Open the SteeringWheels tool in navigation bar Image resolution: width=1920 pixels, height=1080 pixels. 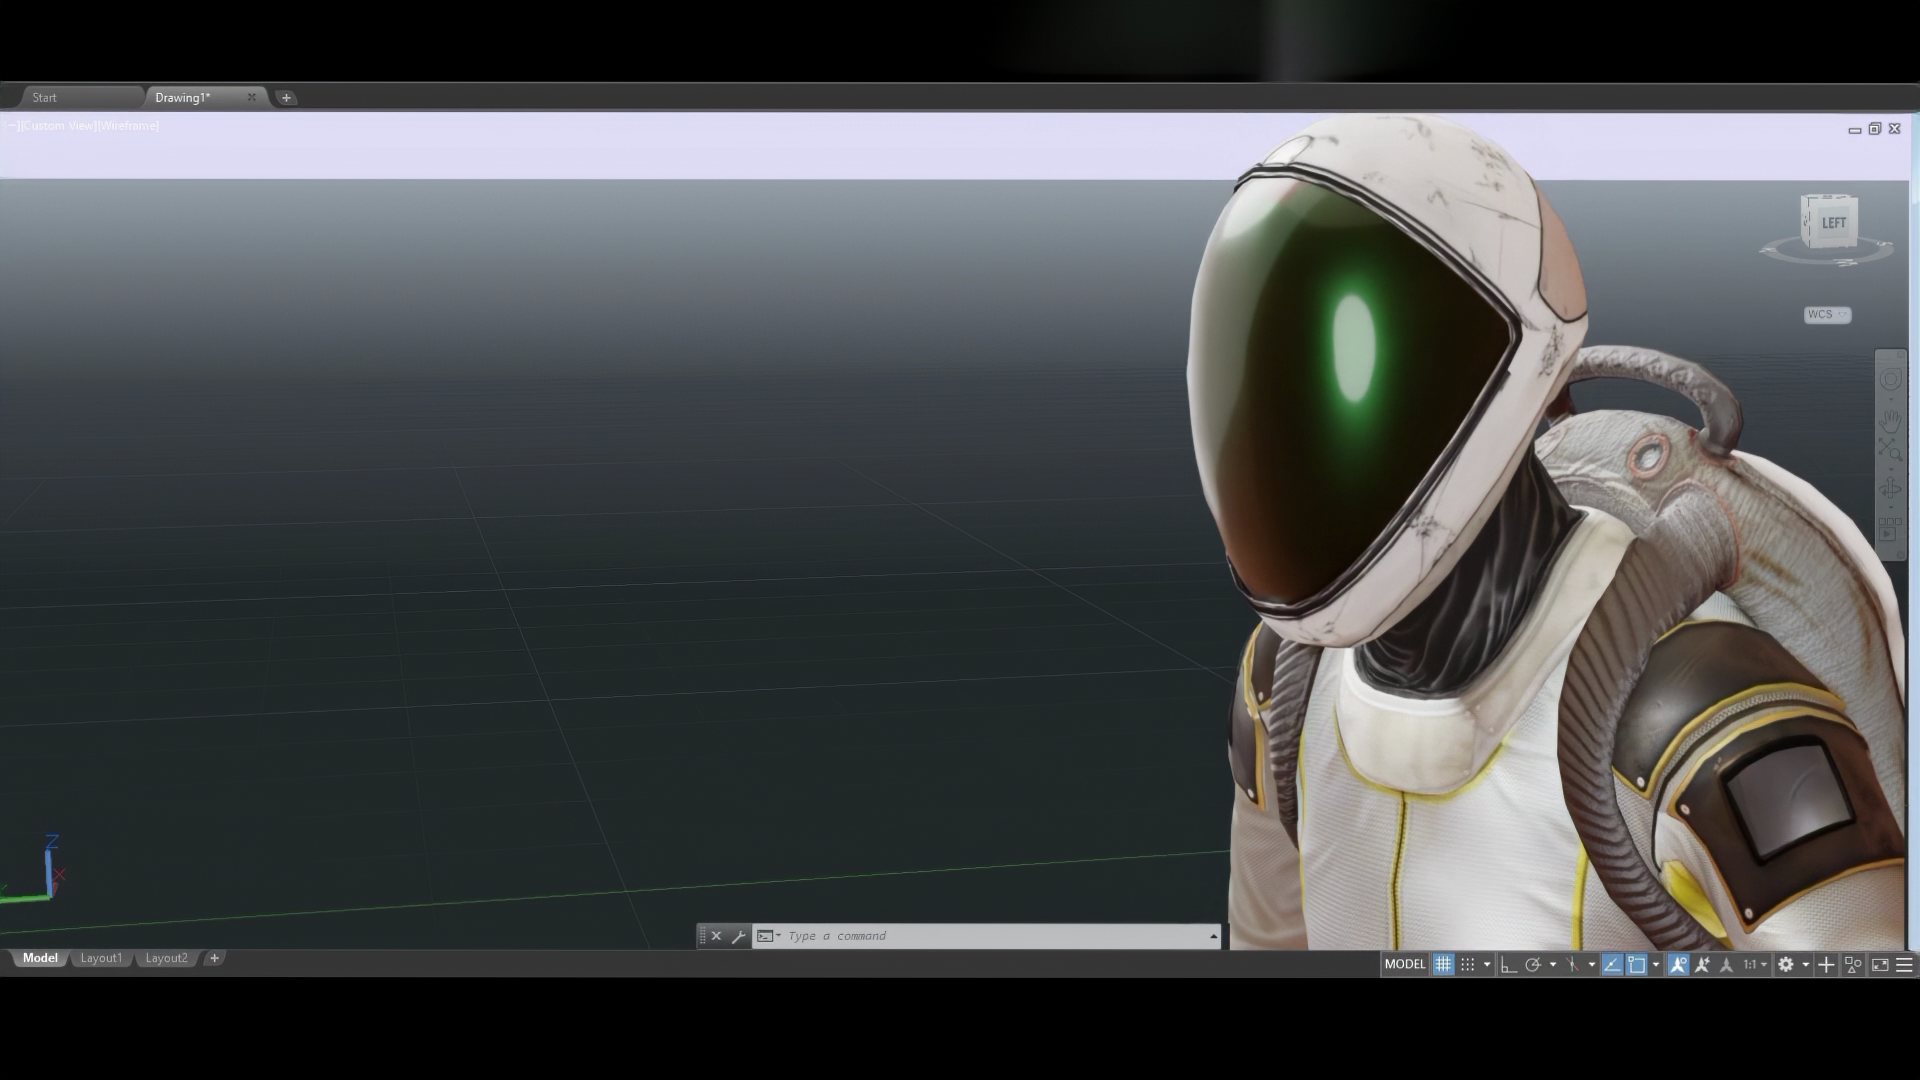1890,379
